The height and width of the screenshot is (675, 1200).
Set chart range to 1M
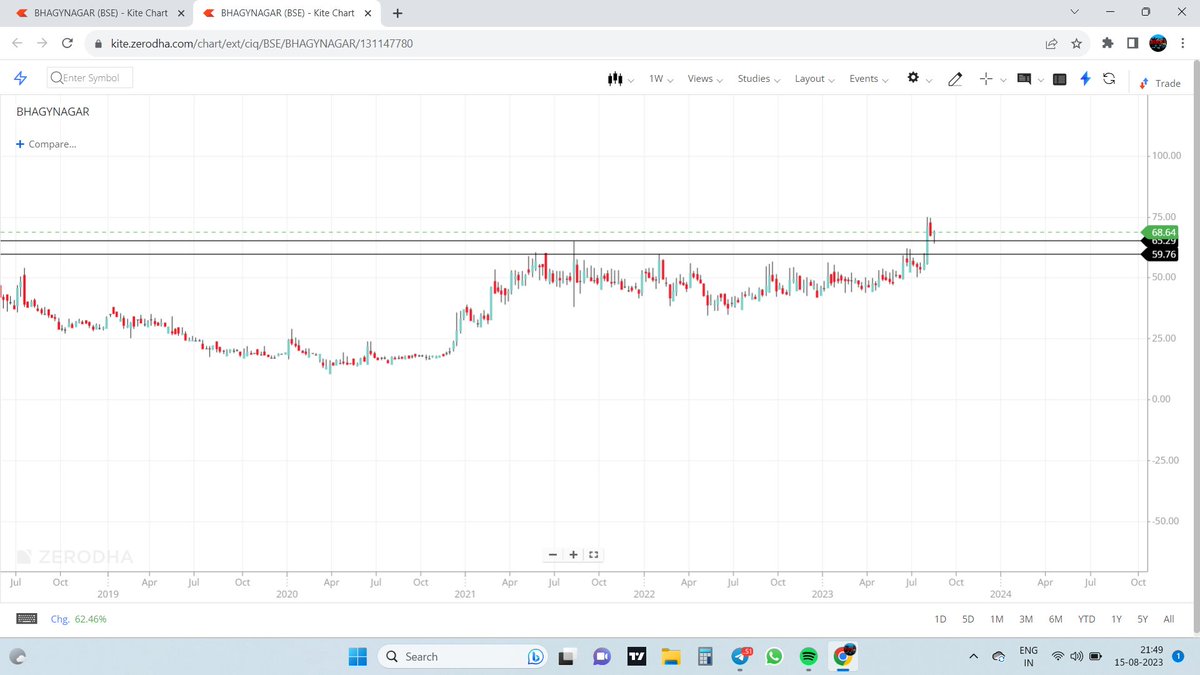pyautogui.click(x=997, y=619)
